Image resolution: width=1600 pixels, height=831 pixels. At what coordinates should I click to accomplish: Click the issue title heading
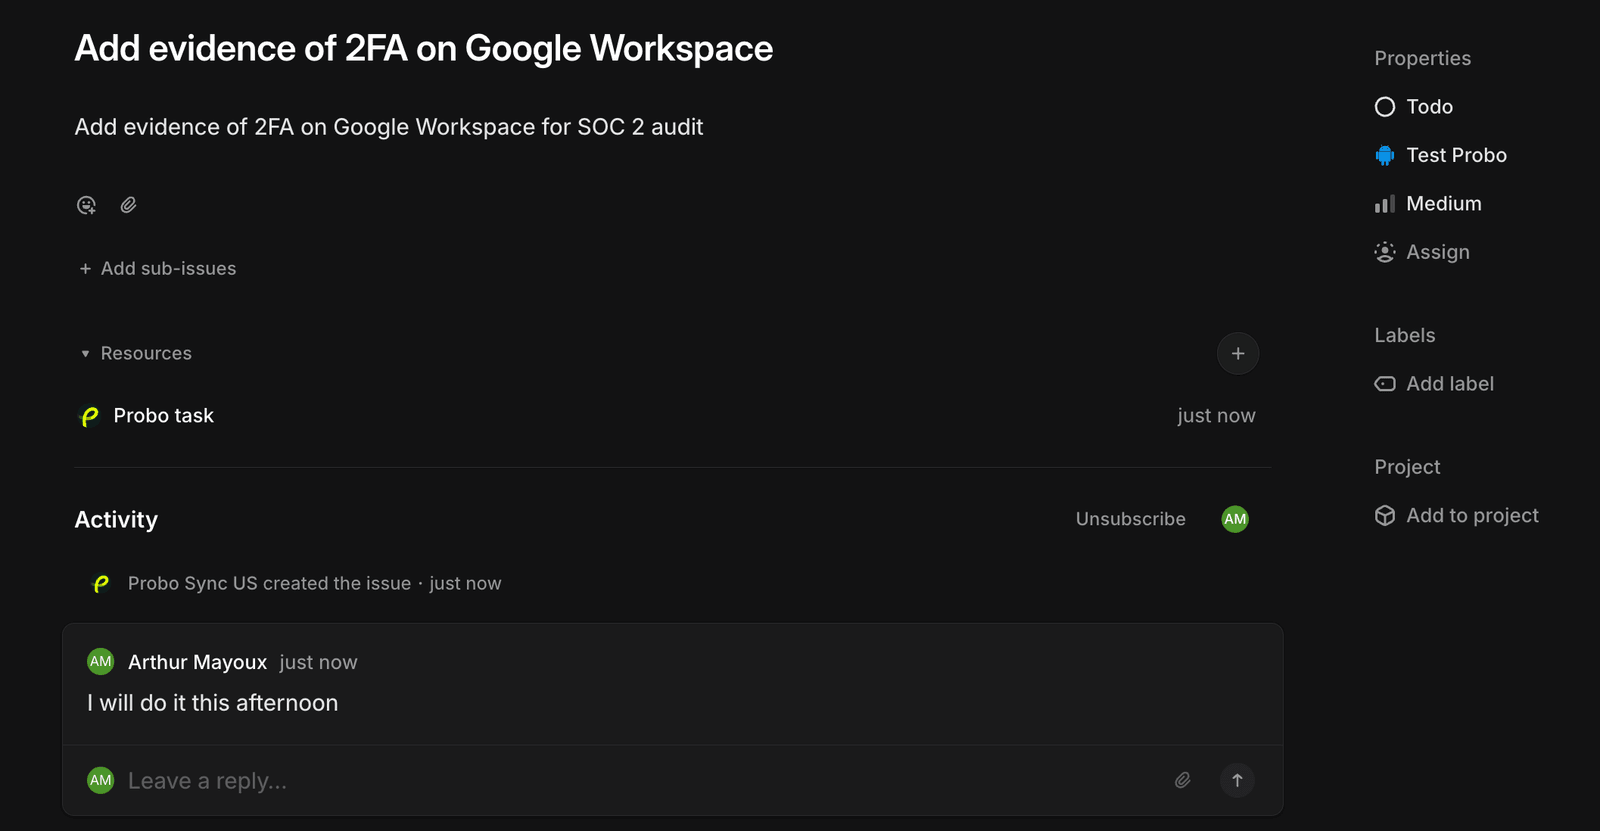click(424, 48)
